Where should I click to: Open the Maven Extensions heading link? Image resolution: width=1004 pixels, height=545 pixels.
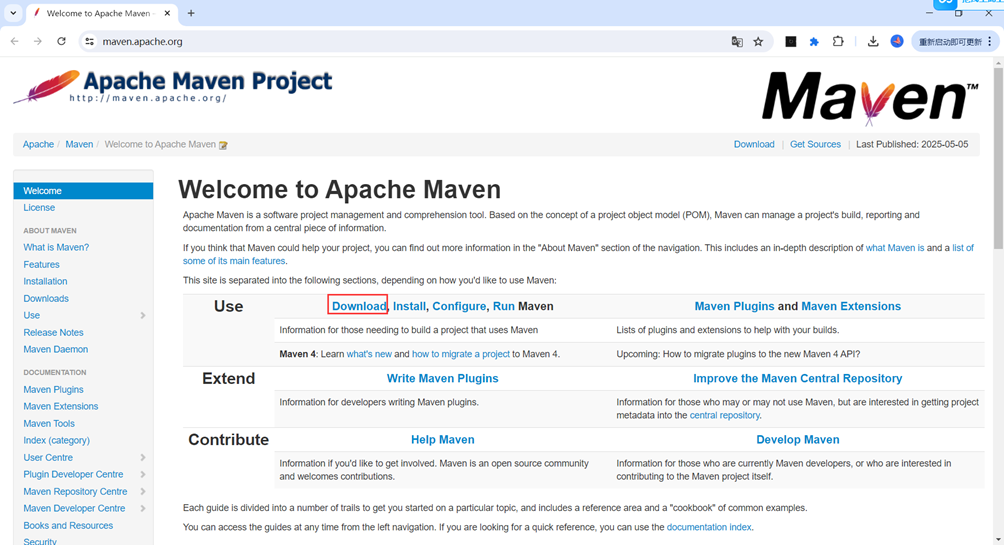(851, 306)
